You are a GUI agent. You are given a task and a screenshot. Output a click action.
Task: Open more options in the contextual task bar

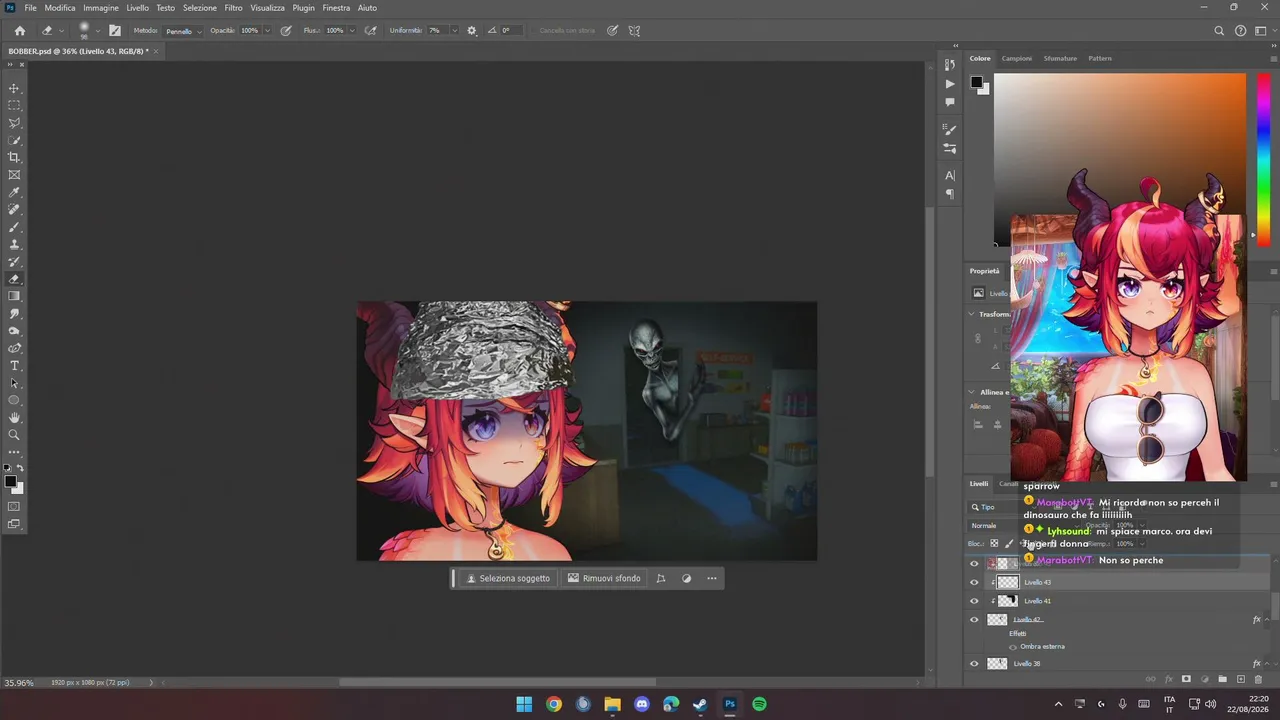(x=712, y=578)
